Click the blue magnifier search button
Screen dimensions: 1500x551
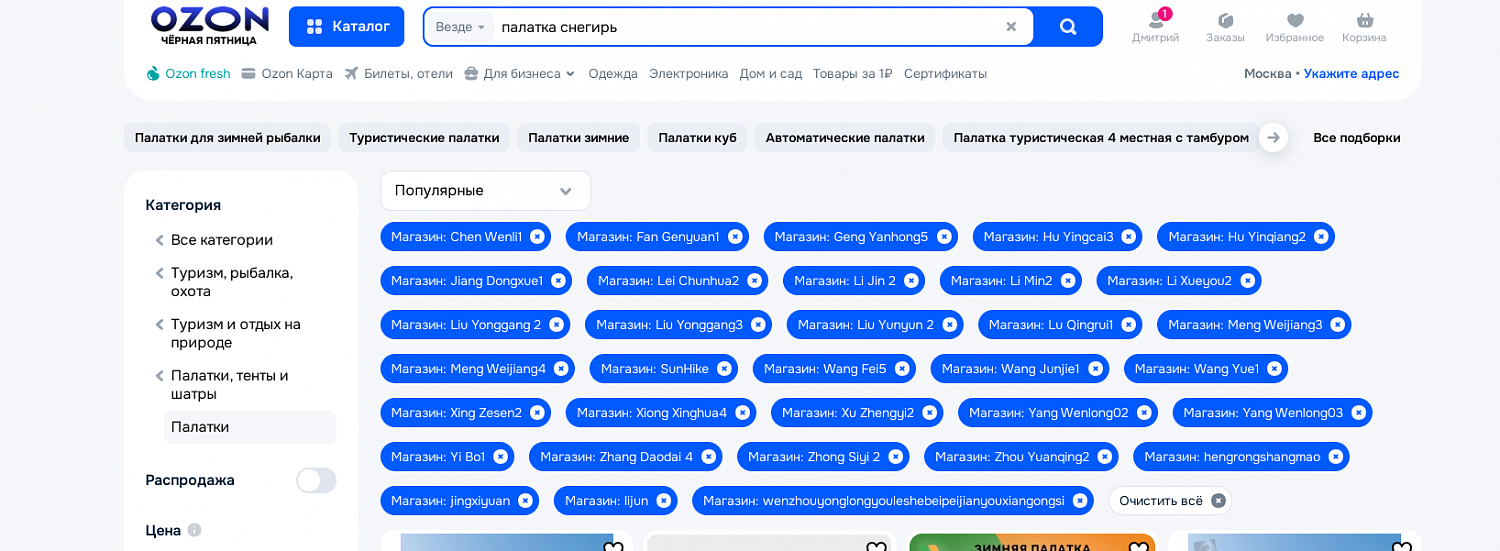tap(1068, 27)
